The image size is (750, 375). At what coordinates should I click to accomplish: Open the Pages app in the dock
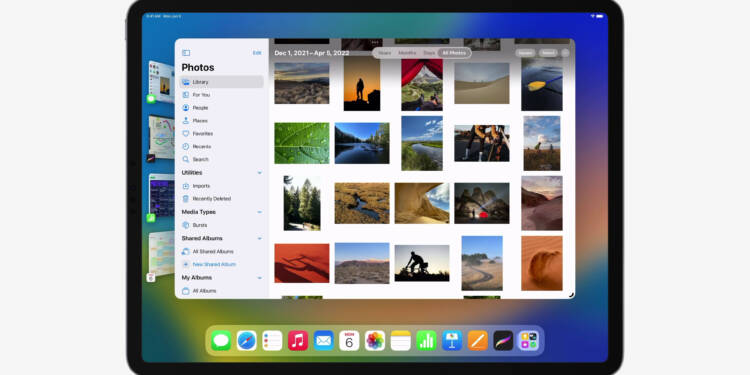coord(478,341)
